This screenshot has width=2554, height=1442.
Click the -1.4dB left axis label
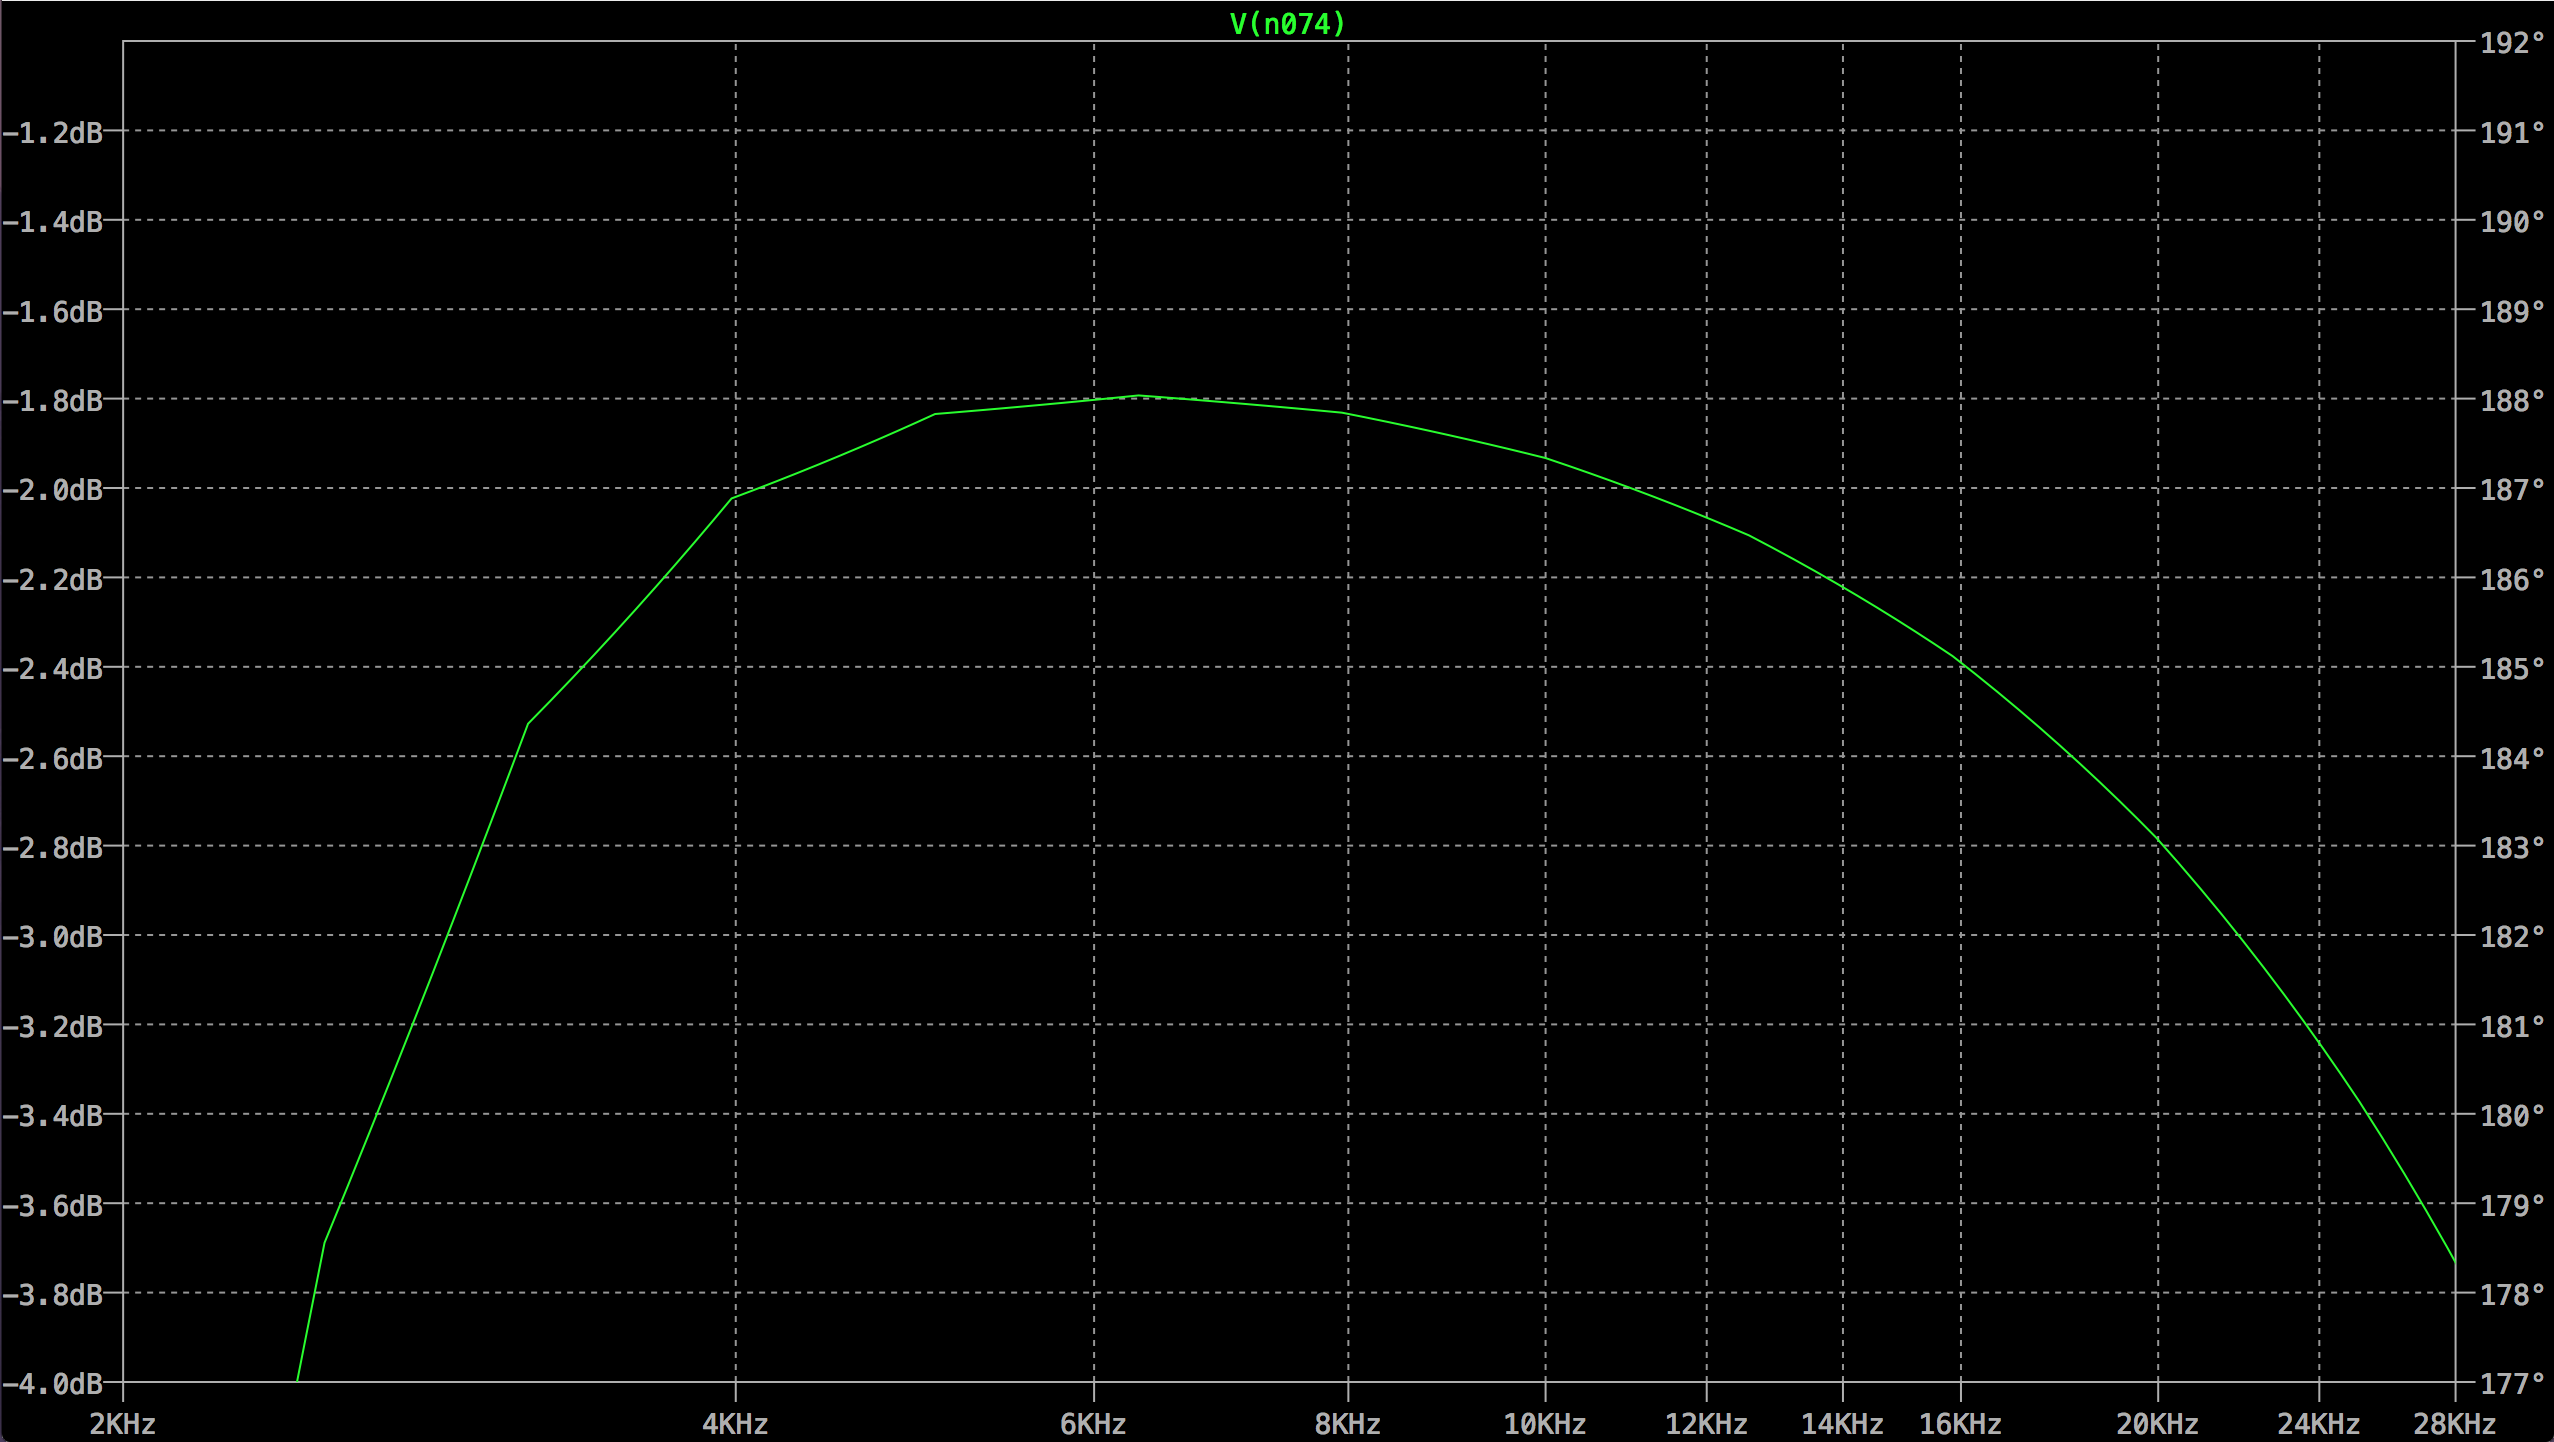53,221
